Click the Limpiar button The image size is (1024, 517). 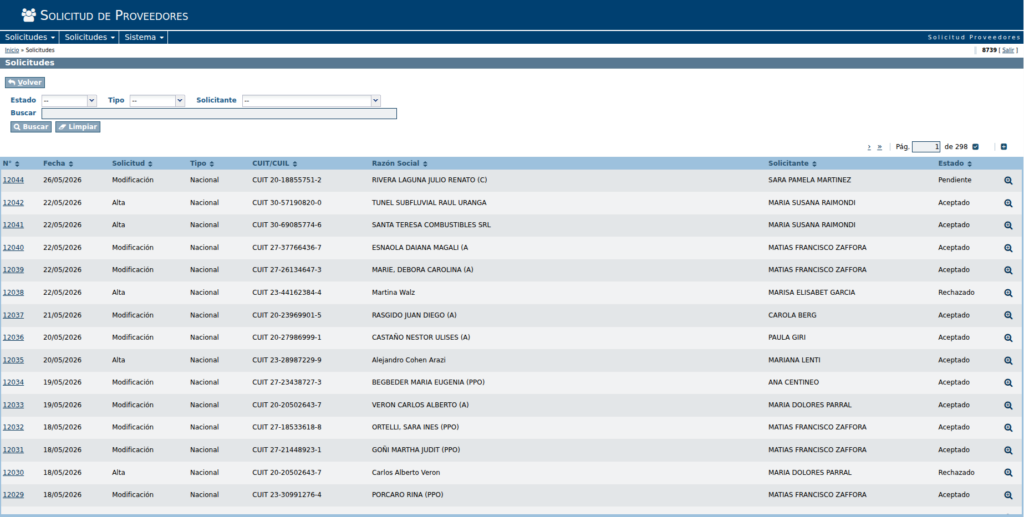pos(78,127)
